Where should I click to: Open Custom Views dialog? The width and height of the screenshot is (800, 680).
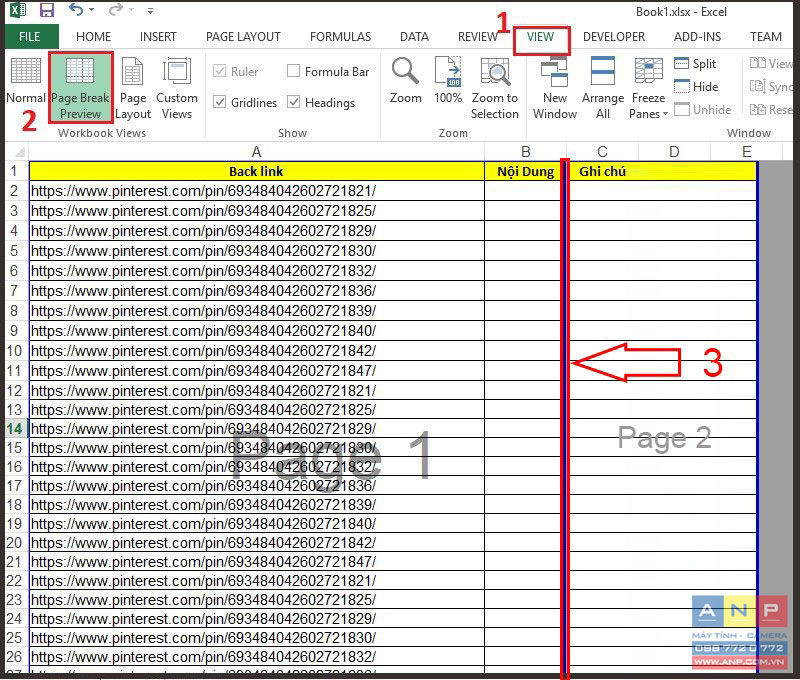(x=177, y=89)
